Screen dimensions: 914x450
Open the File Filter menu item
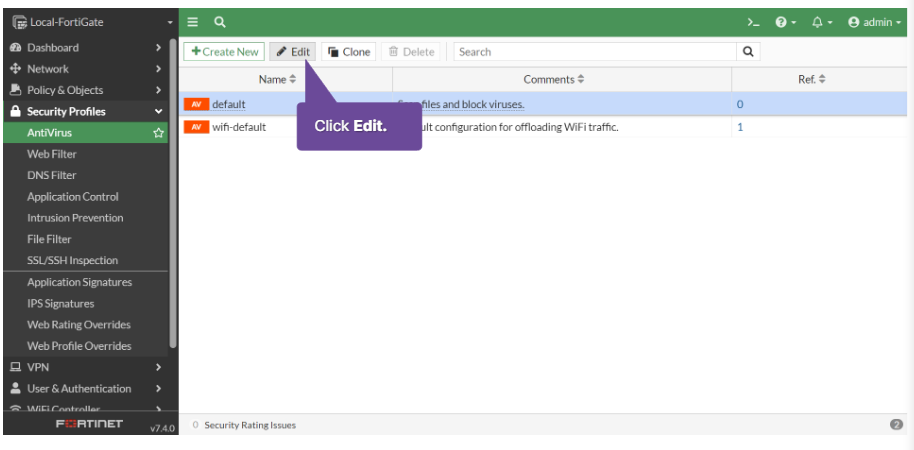click(x=50, y=239)
